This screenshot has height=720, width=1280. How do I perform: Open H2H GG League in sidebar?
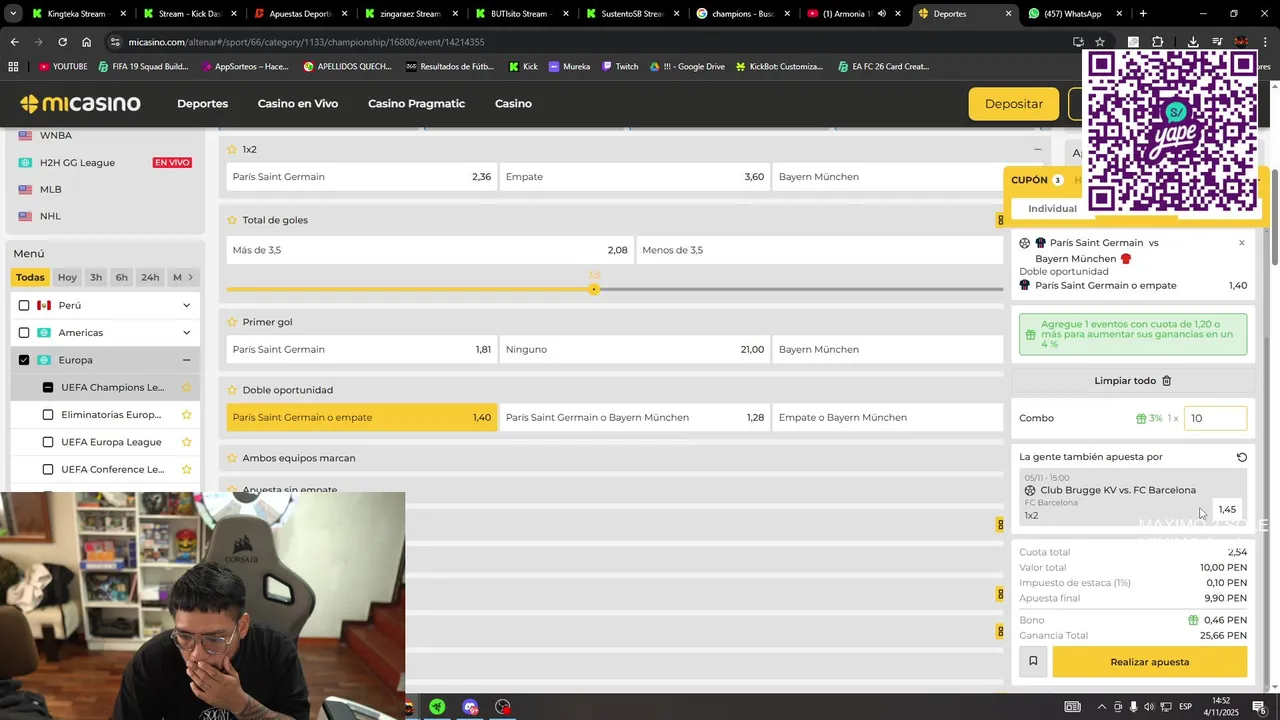tap(77, 162)
